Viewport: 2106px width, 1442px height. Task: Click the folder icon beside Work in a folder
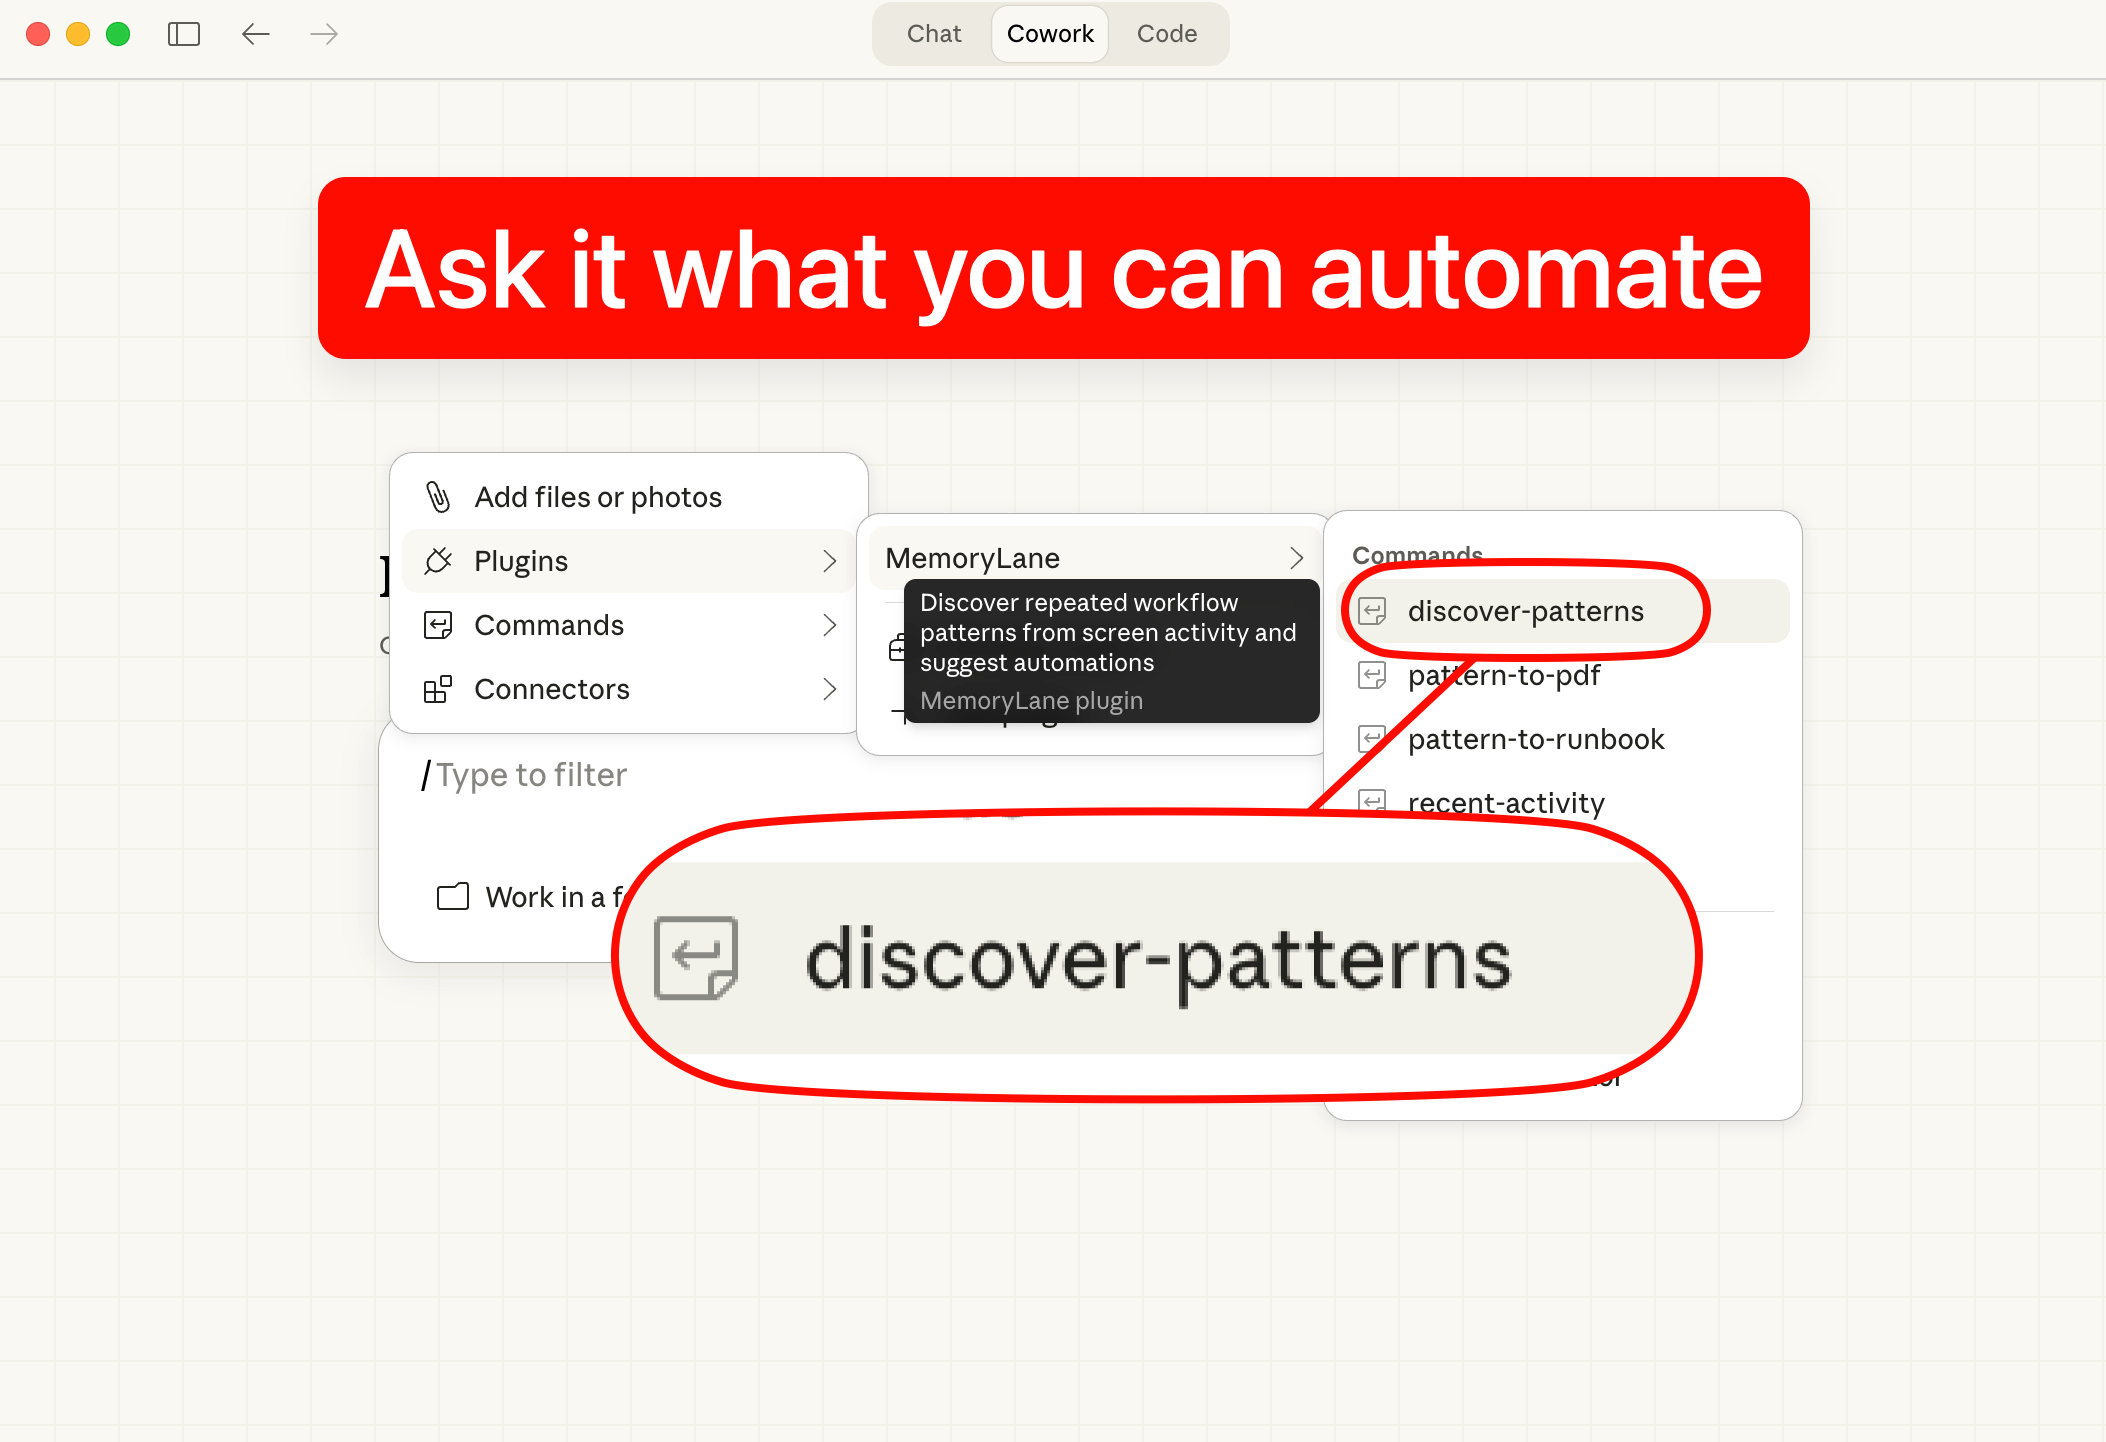[x=453, y=896]
